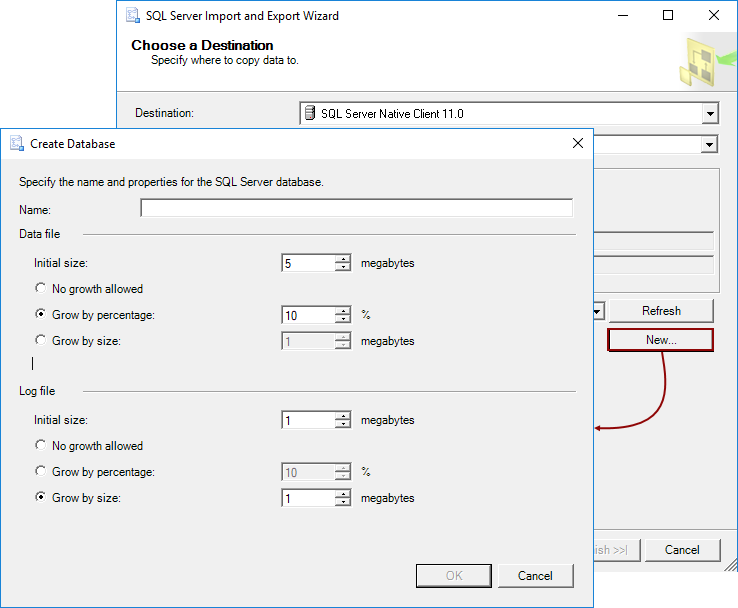Click Data file grow percentage value field

coord(308,315)
